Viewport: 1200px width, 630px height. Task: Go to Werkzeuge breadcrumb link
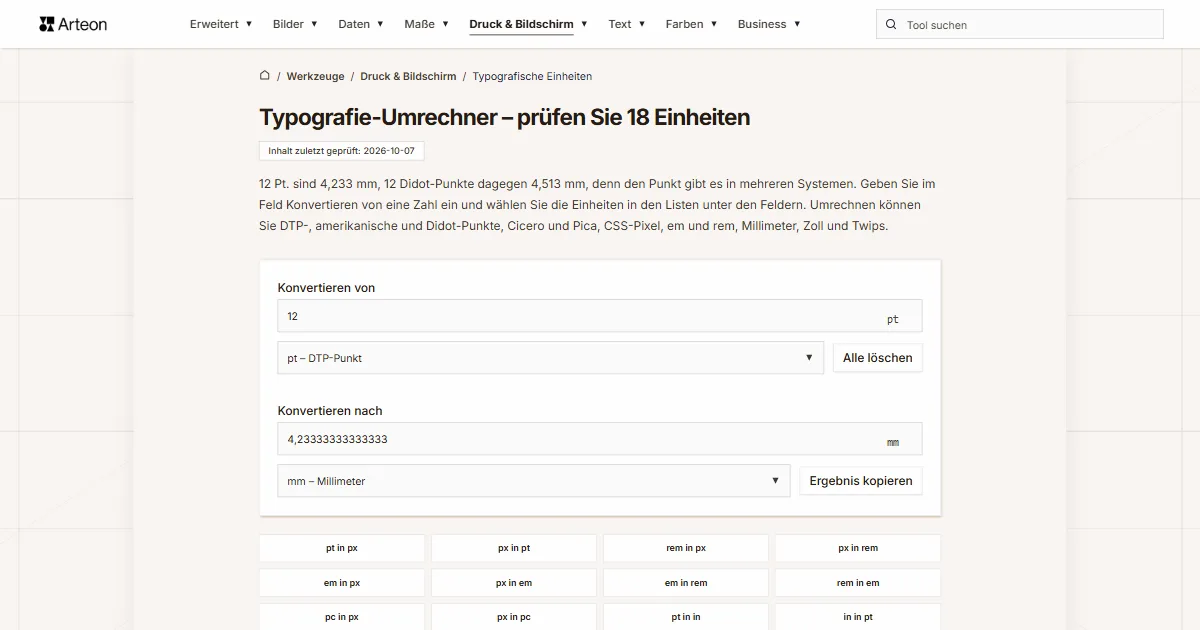(x=315, y=76)
